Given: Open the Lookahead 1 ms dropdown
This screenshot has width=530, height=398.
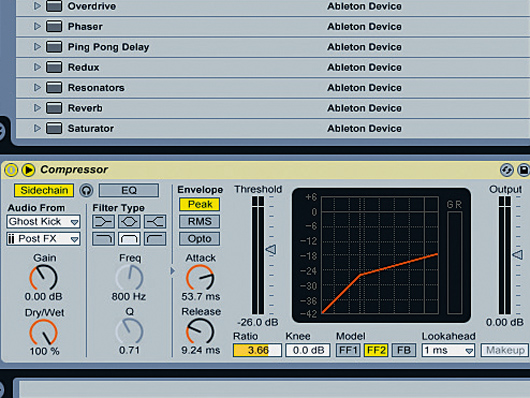Looking at the screenshot, I should pos(448,350).
